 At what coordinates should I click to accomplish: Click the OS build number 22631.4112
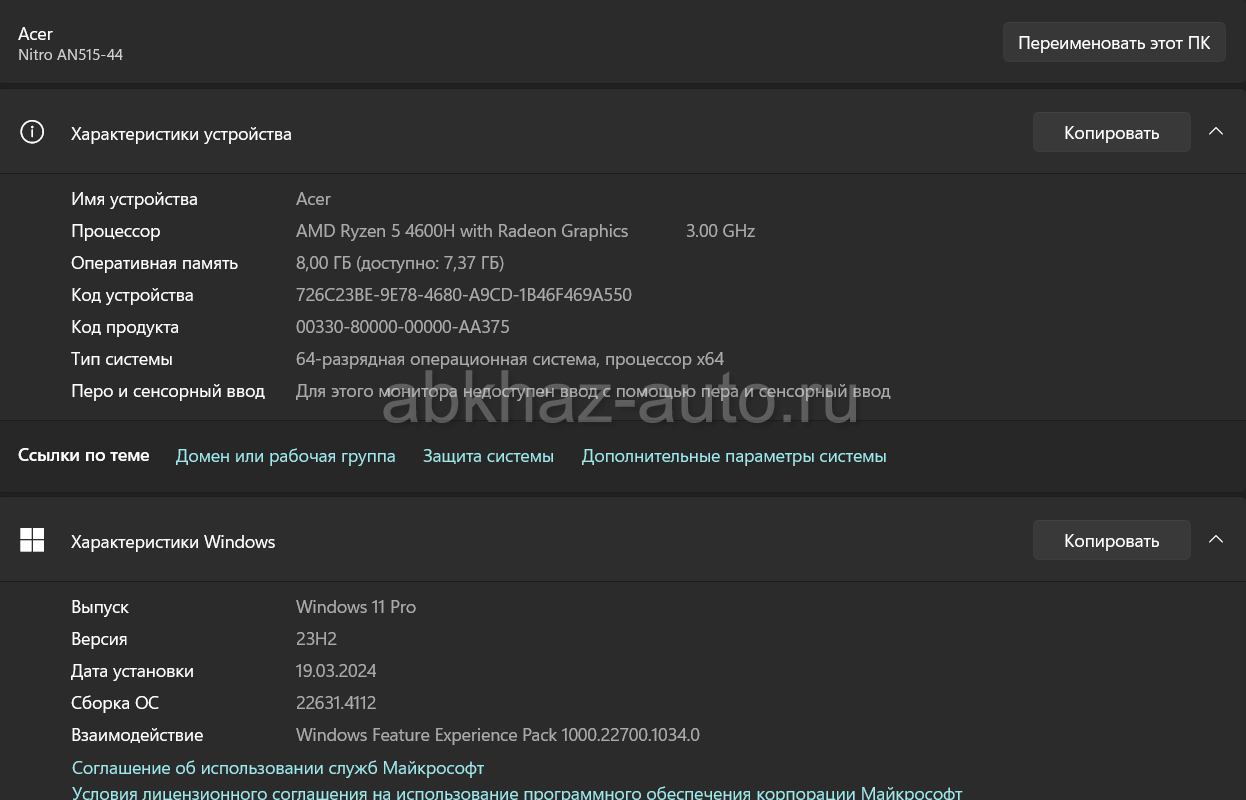(336, 703)
